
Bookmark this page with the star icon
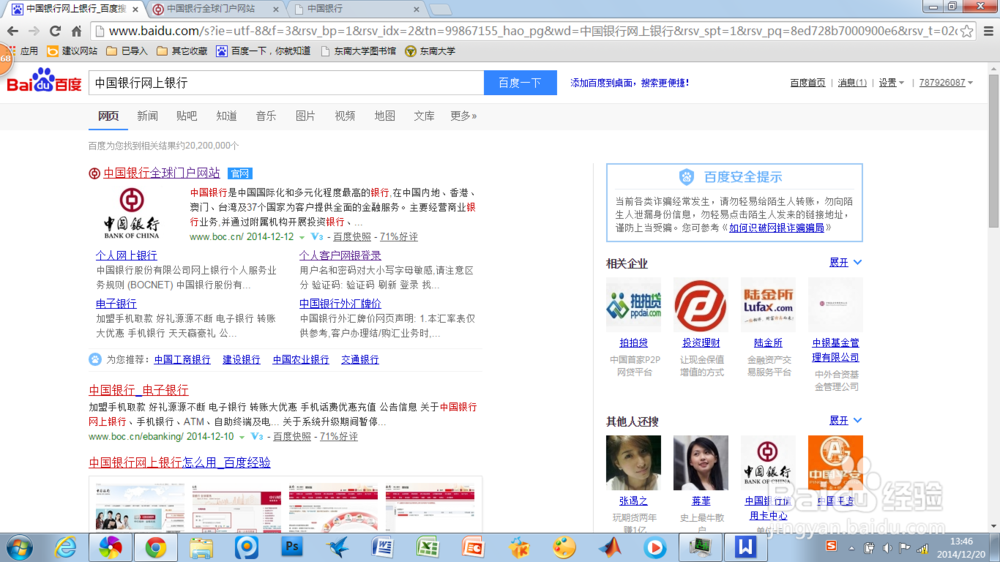[967, 31]
